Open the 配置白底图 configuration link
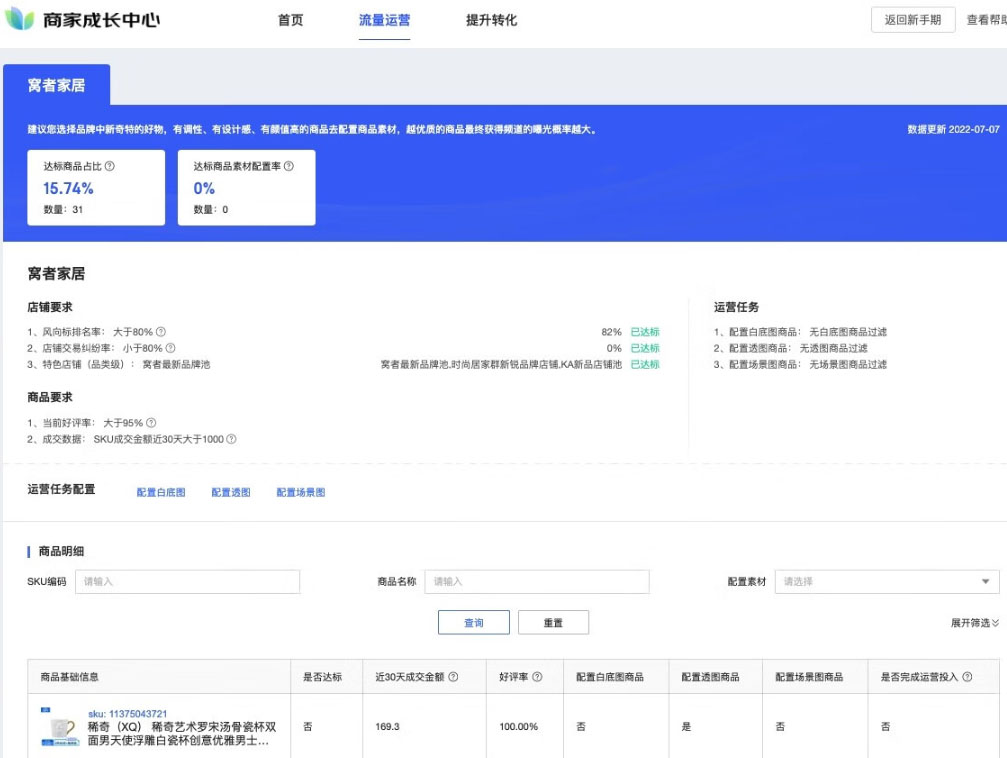The image size is (1007, 758). pyautogui.click(x=162, y=492)
